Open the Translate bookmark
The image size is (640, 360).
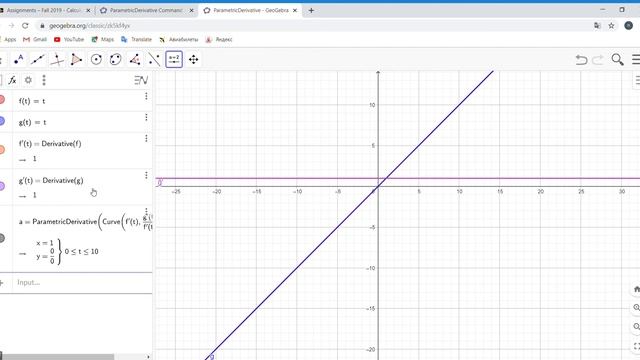[x=136, y=40]
